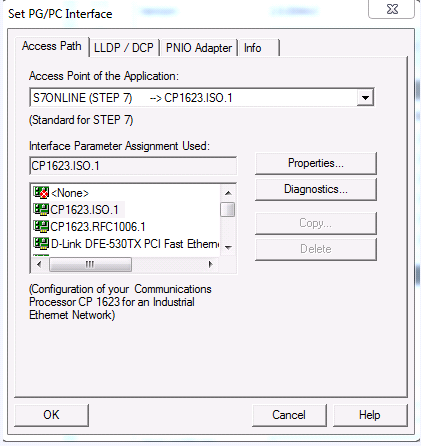Go to the Info tab
421x446 pixels.
pos(259,48)
